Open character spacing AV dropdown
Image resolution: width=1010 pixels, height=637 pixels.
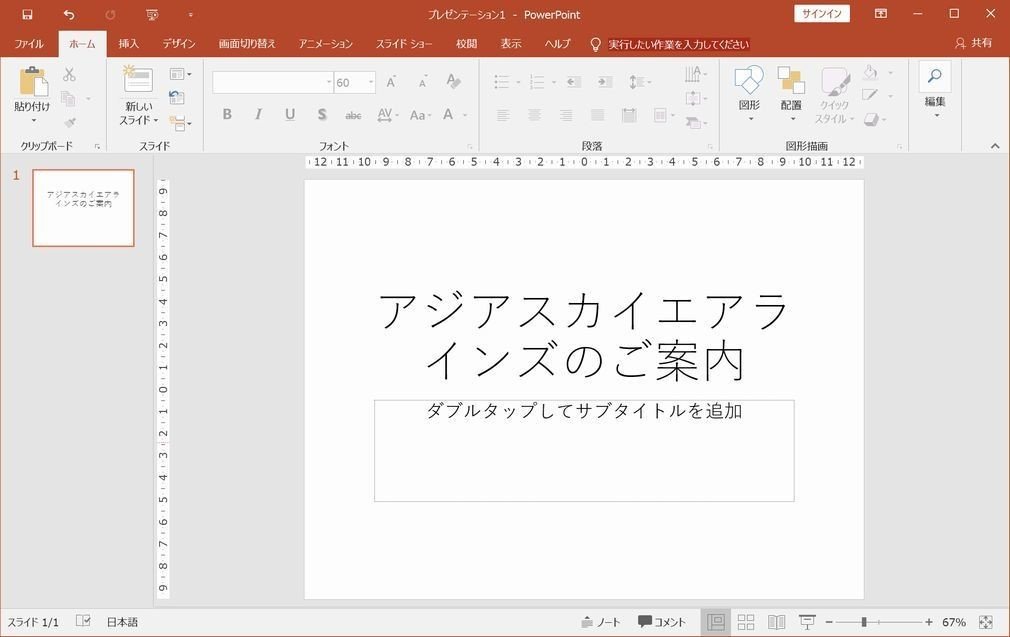coord(388,115)
